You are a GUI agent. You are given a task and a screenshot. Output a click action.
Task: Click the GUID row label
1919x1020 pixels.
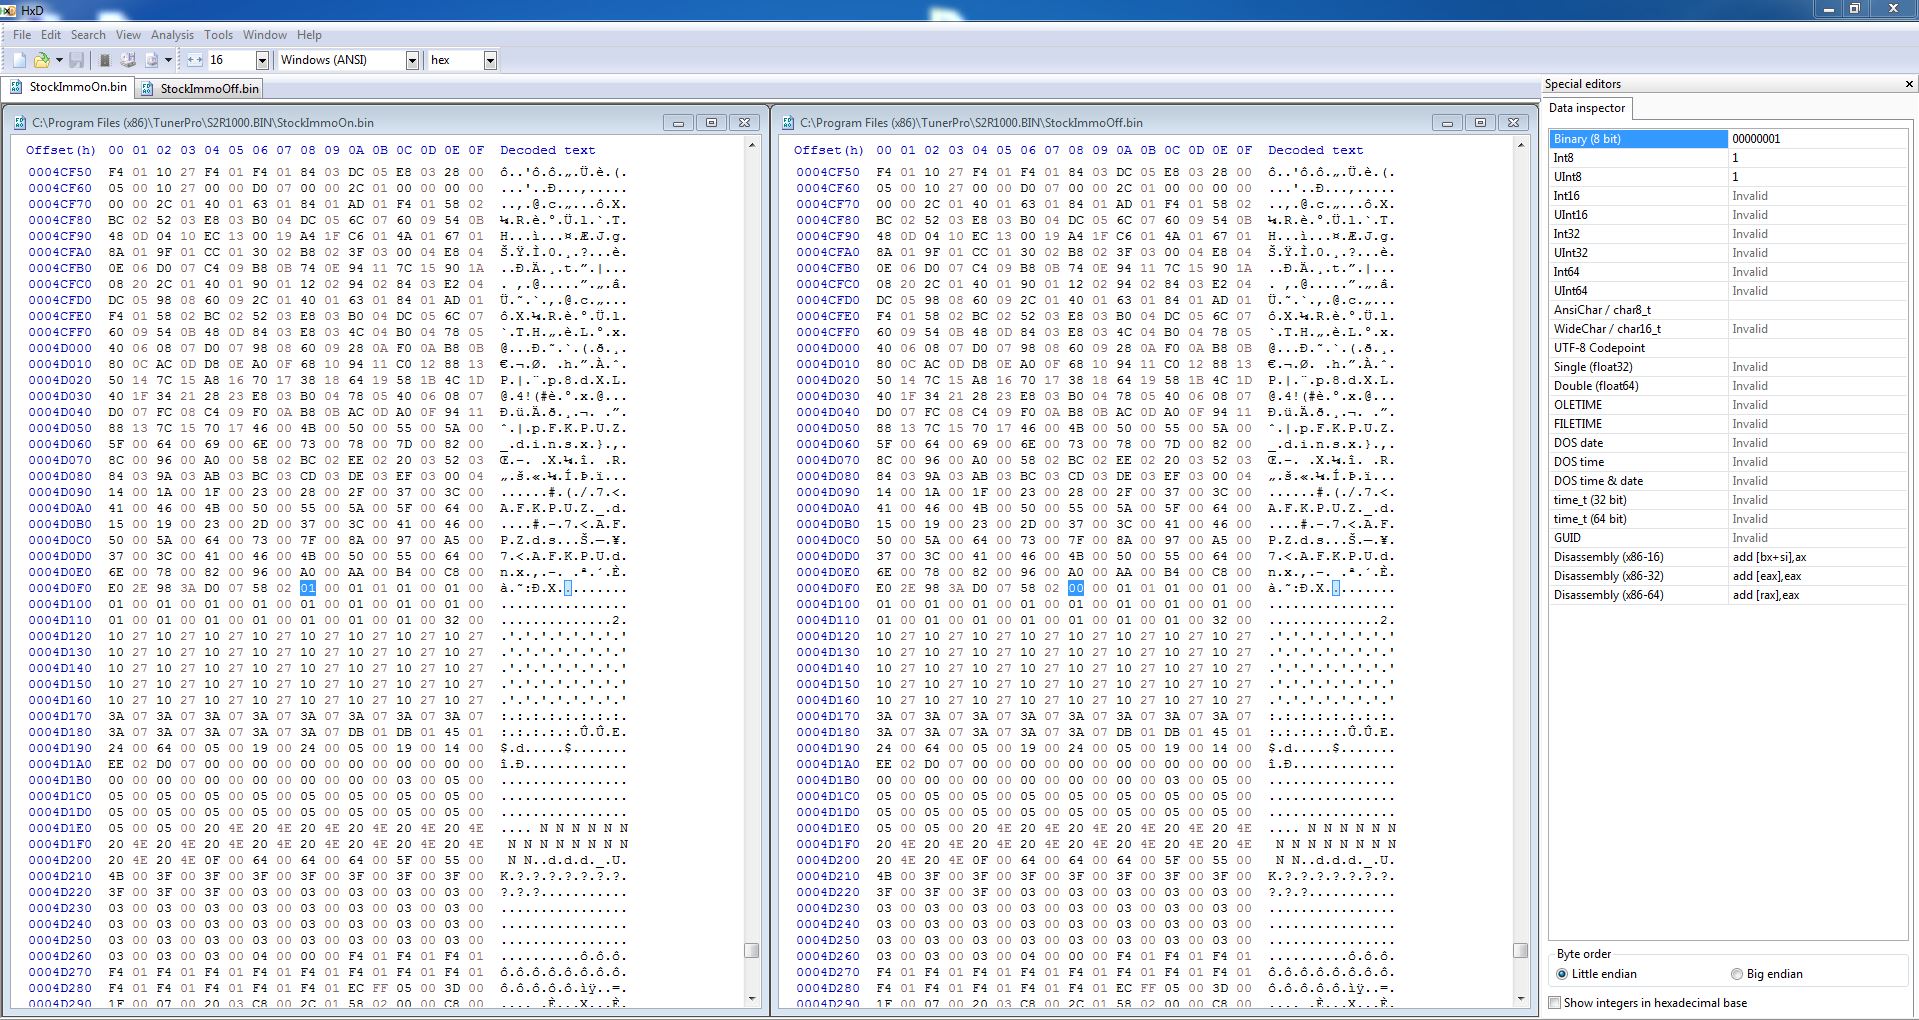1567,538
